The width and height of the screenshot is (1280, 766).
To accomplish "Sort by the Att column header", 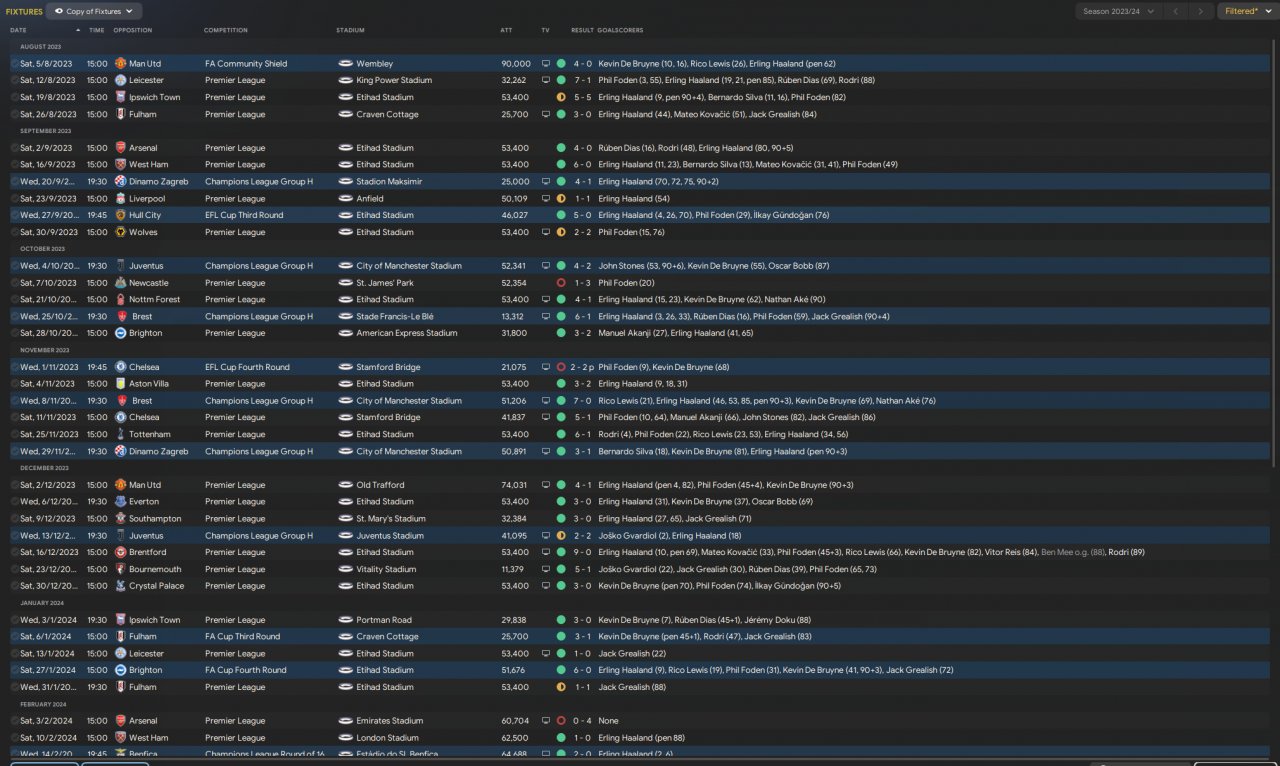I will 506,30.
